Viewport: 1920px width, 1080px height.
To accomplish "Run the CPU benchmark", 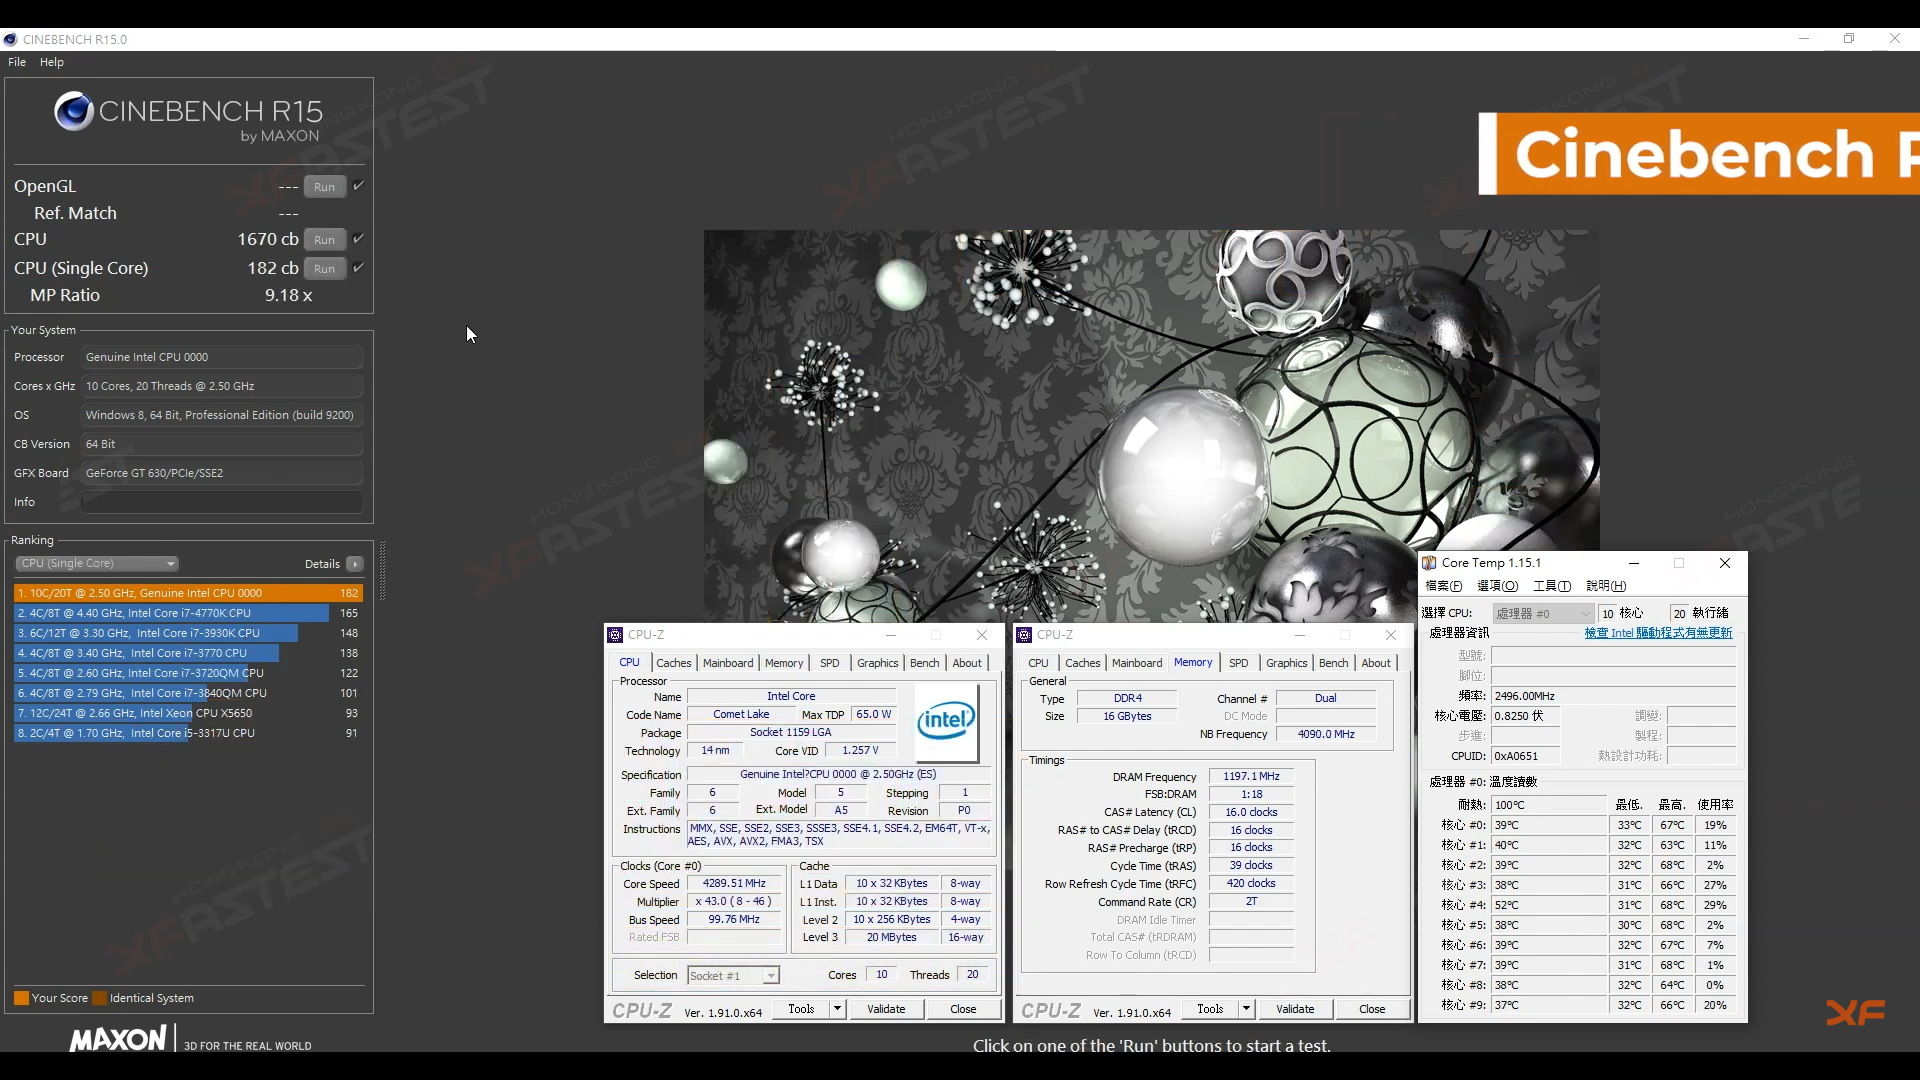I will coord(325,240).
